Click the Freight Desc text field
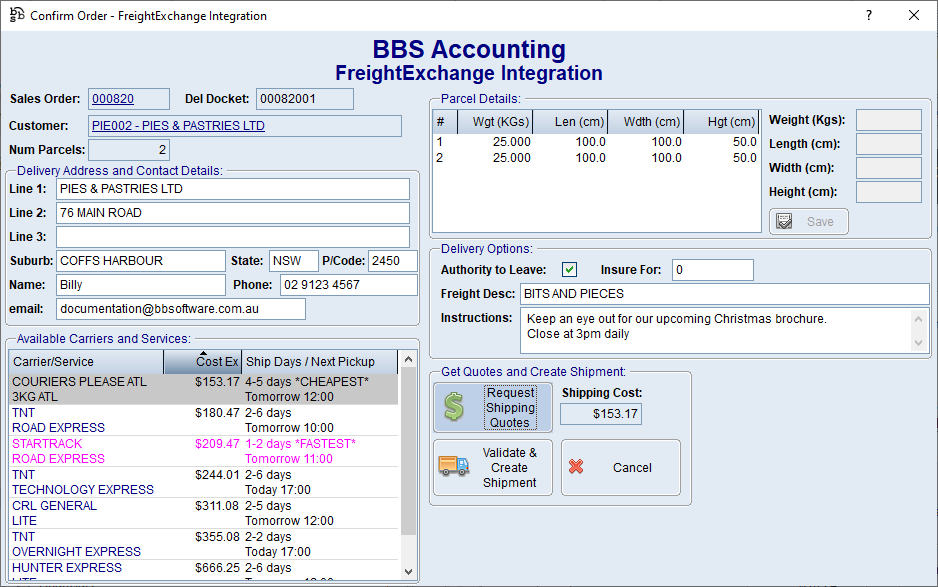This screenshot has width=938, height=587. click(x=724, y=294)
